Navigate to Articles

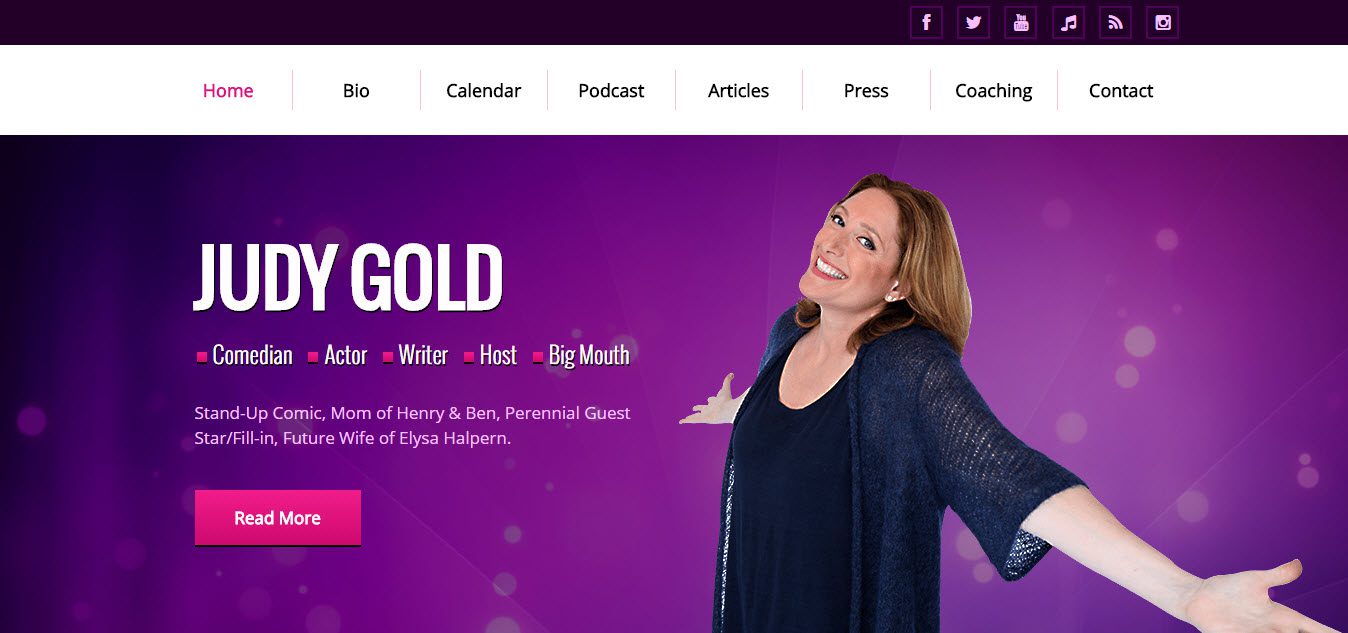[738, 90]
